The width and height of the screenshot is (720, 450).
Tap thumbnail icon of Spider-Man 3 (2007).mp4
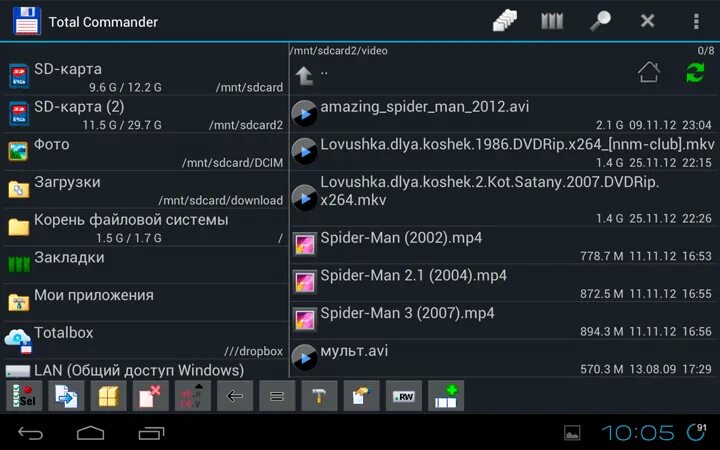[304, 320]
